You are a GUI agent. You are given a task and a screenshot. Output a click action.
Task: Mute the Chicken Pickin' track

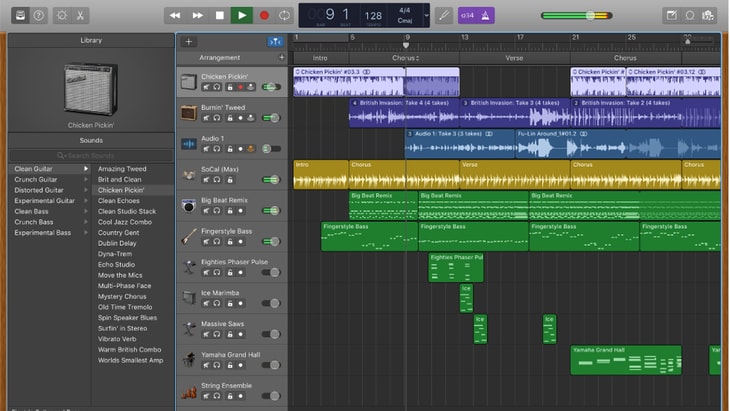(x=206, y=87)
